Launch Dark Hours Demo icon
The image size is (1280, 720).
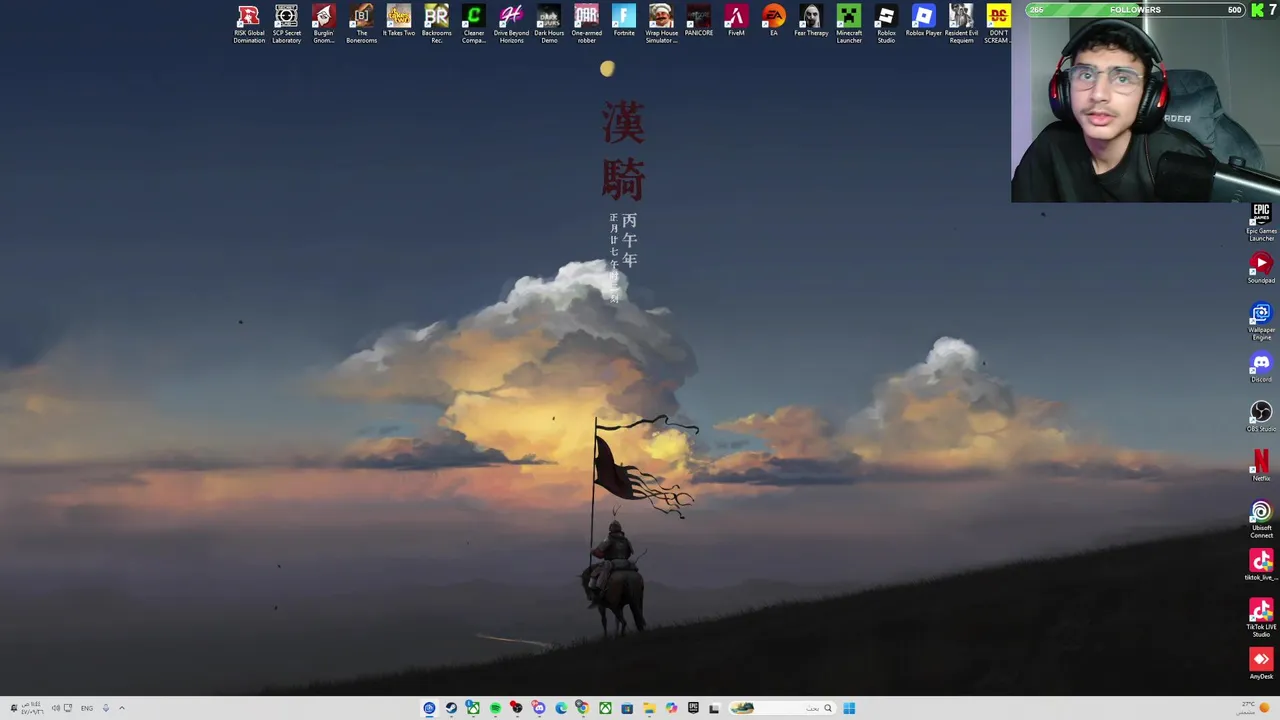coord(549,24)
